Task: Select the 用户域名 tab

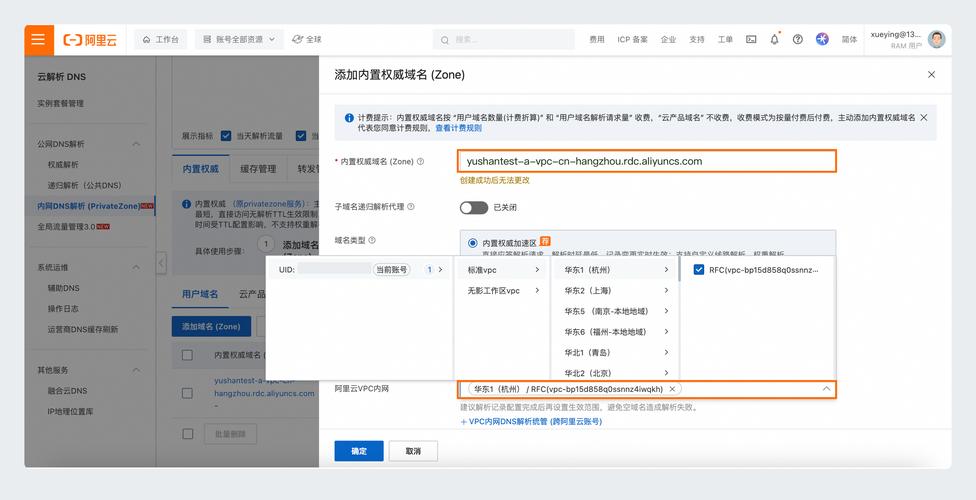Action: [x=200, y=294]
